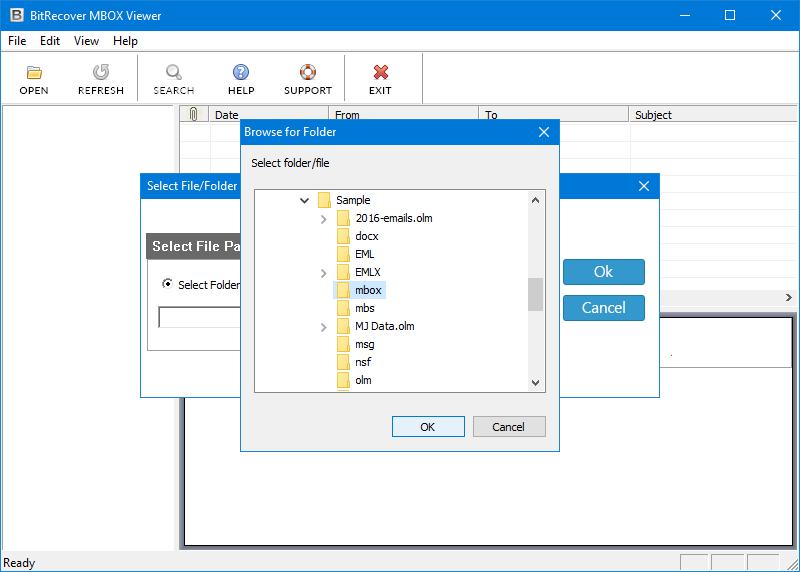Select the docx folder icon
The width and height of the screenshot is (800, 572).
point(343,236)
